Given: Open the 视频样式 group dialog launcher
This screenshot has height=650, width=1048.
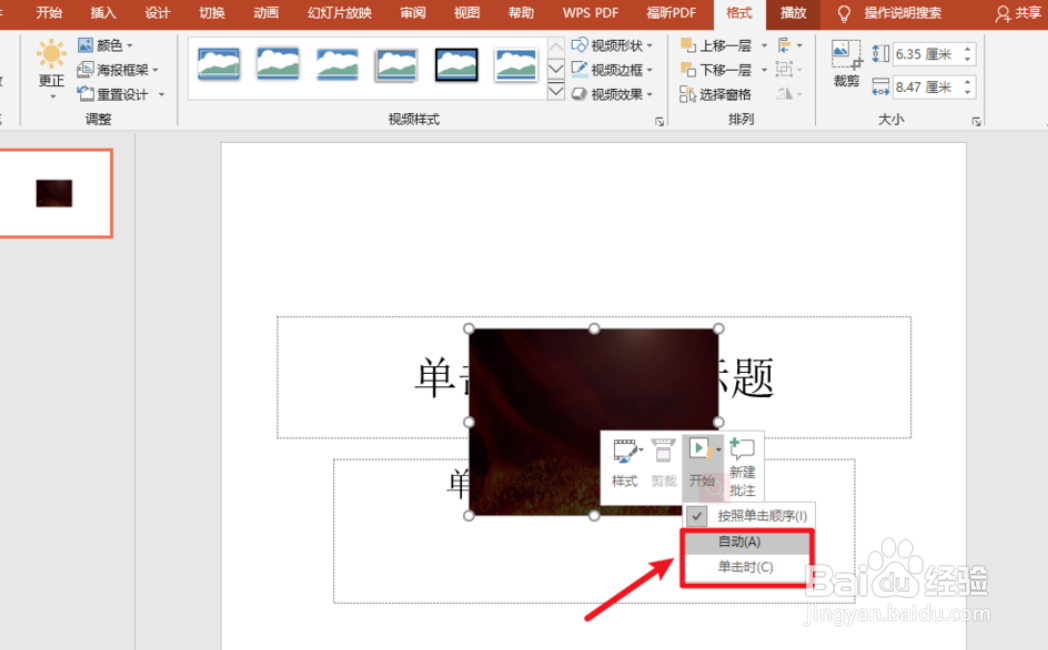Looking at the screenshot, I should pos(660,122).
